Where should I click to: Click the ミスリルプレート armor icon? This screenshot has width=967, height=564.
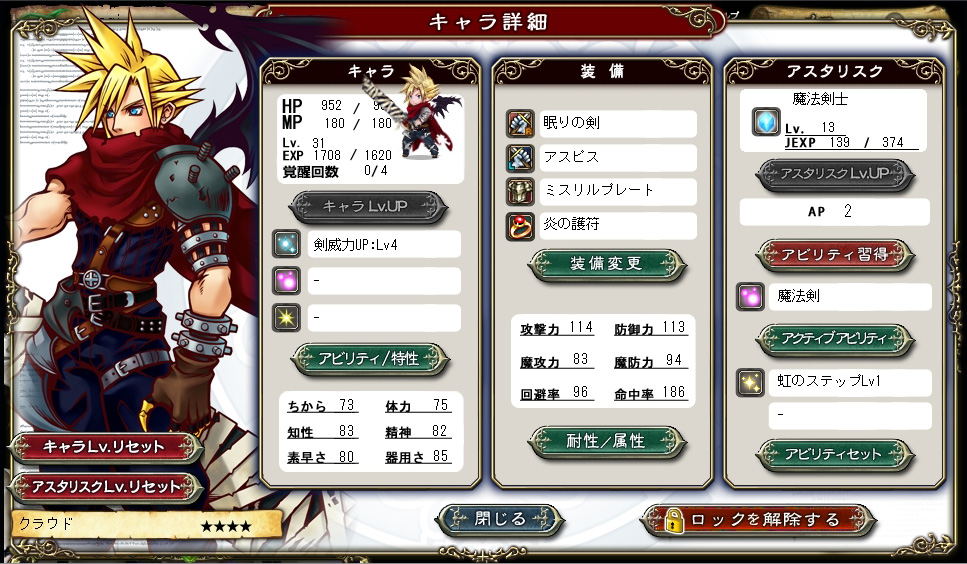coord(520,191)
